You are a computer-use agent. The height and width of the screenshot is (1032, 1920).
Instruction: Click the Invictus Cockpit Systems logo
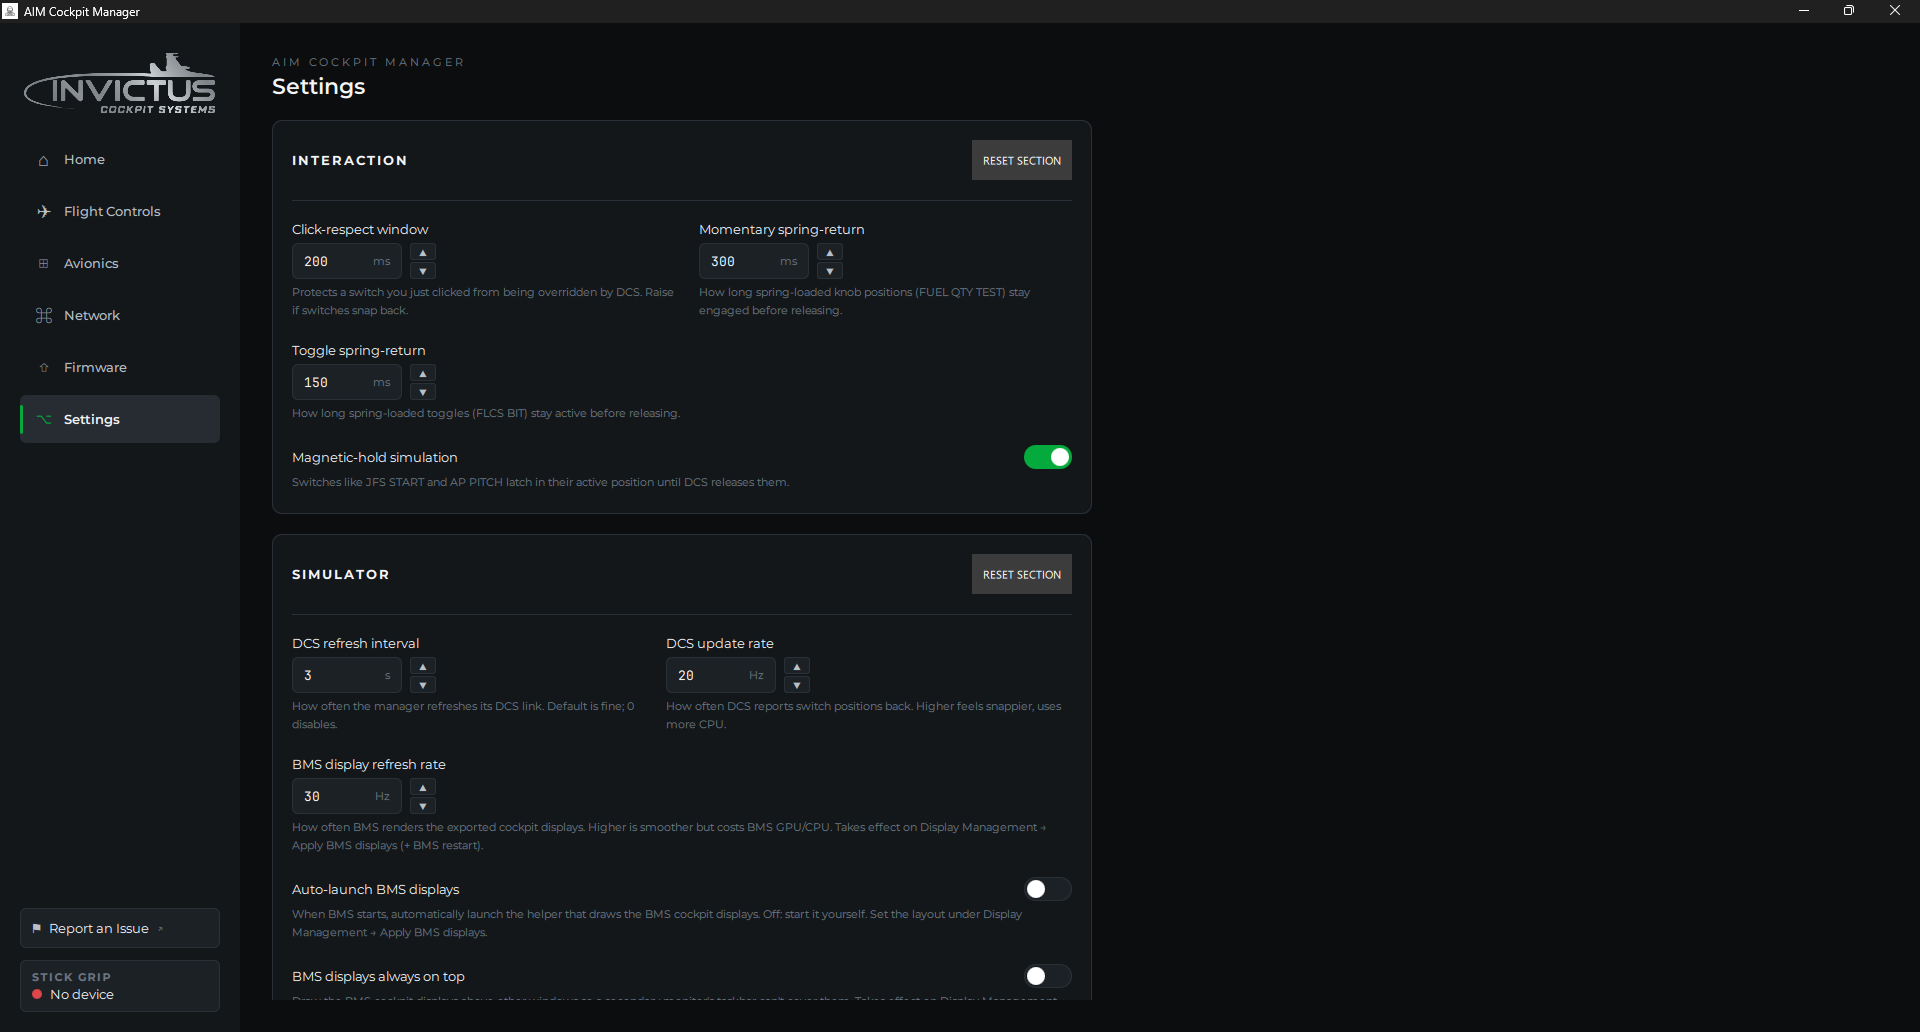pos(120,84)
